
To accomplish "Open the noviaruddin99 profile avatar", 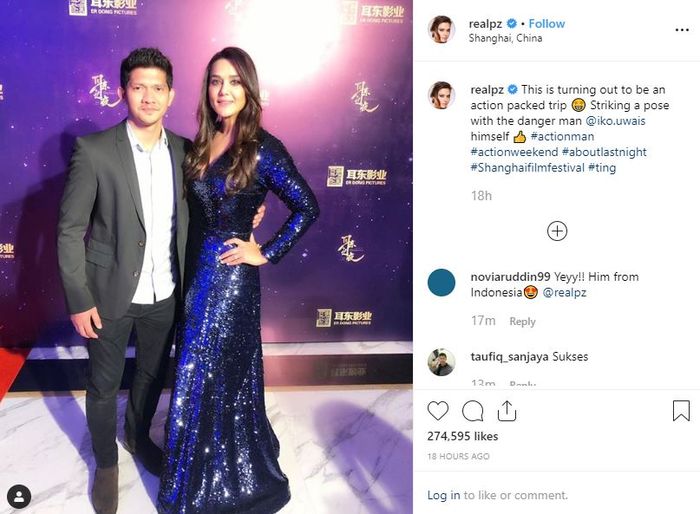I will point(441,283).
